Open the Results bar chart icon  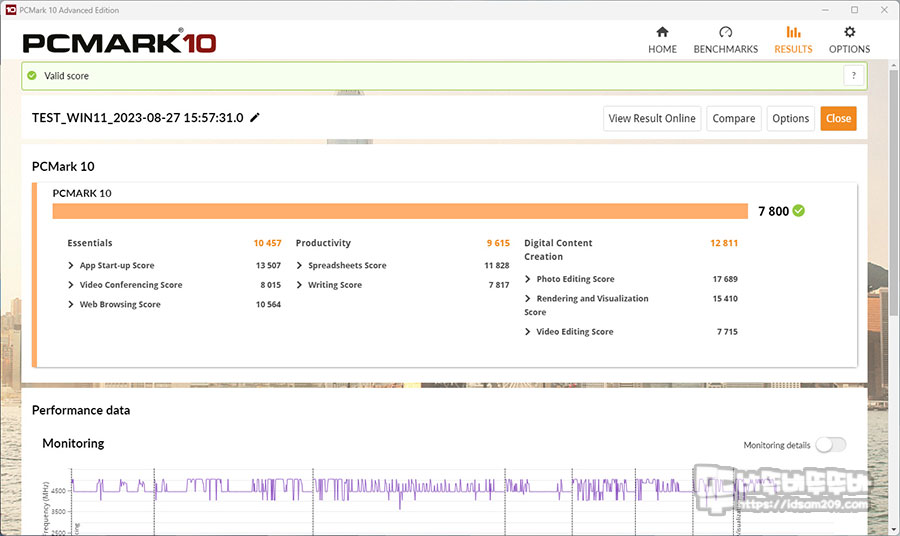793,32
